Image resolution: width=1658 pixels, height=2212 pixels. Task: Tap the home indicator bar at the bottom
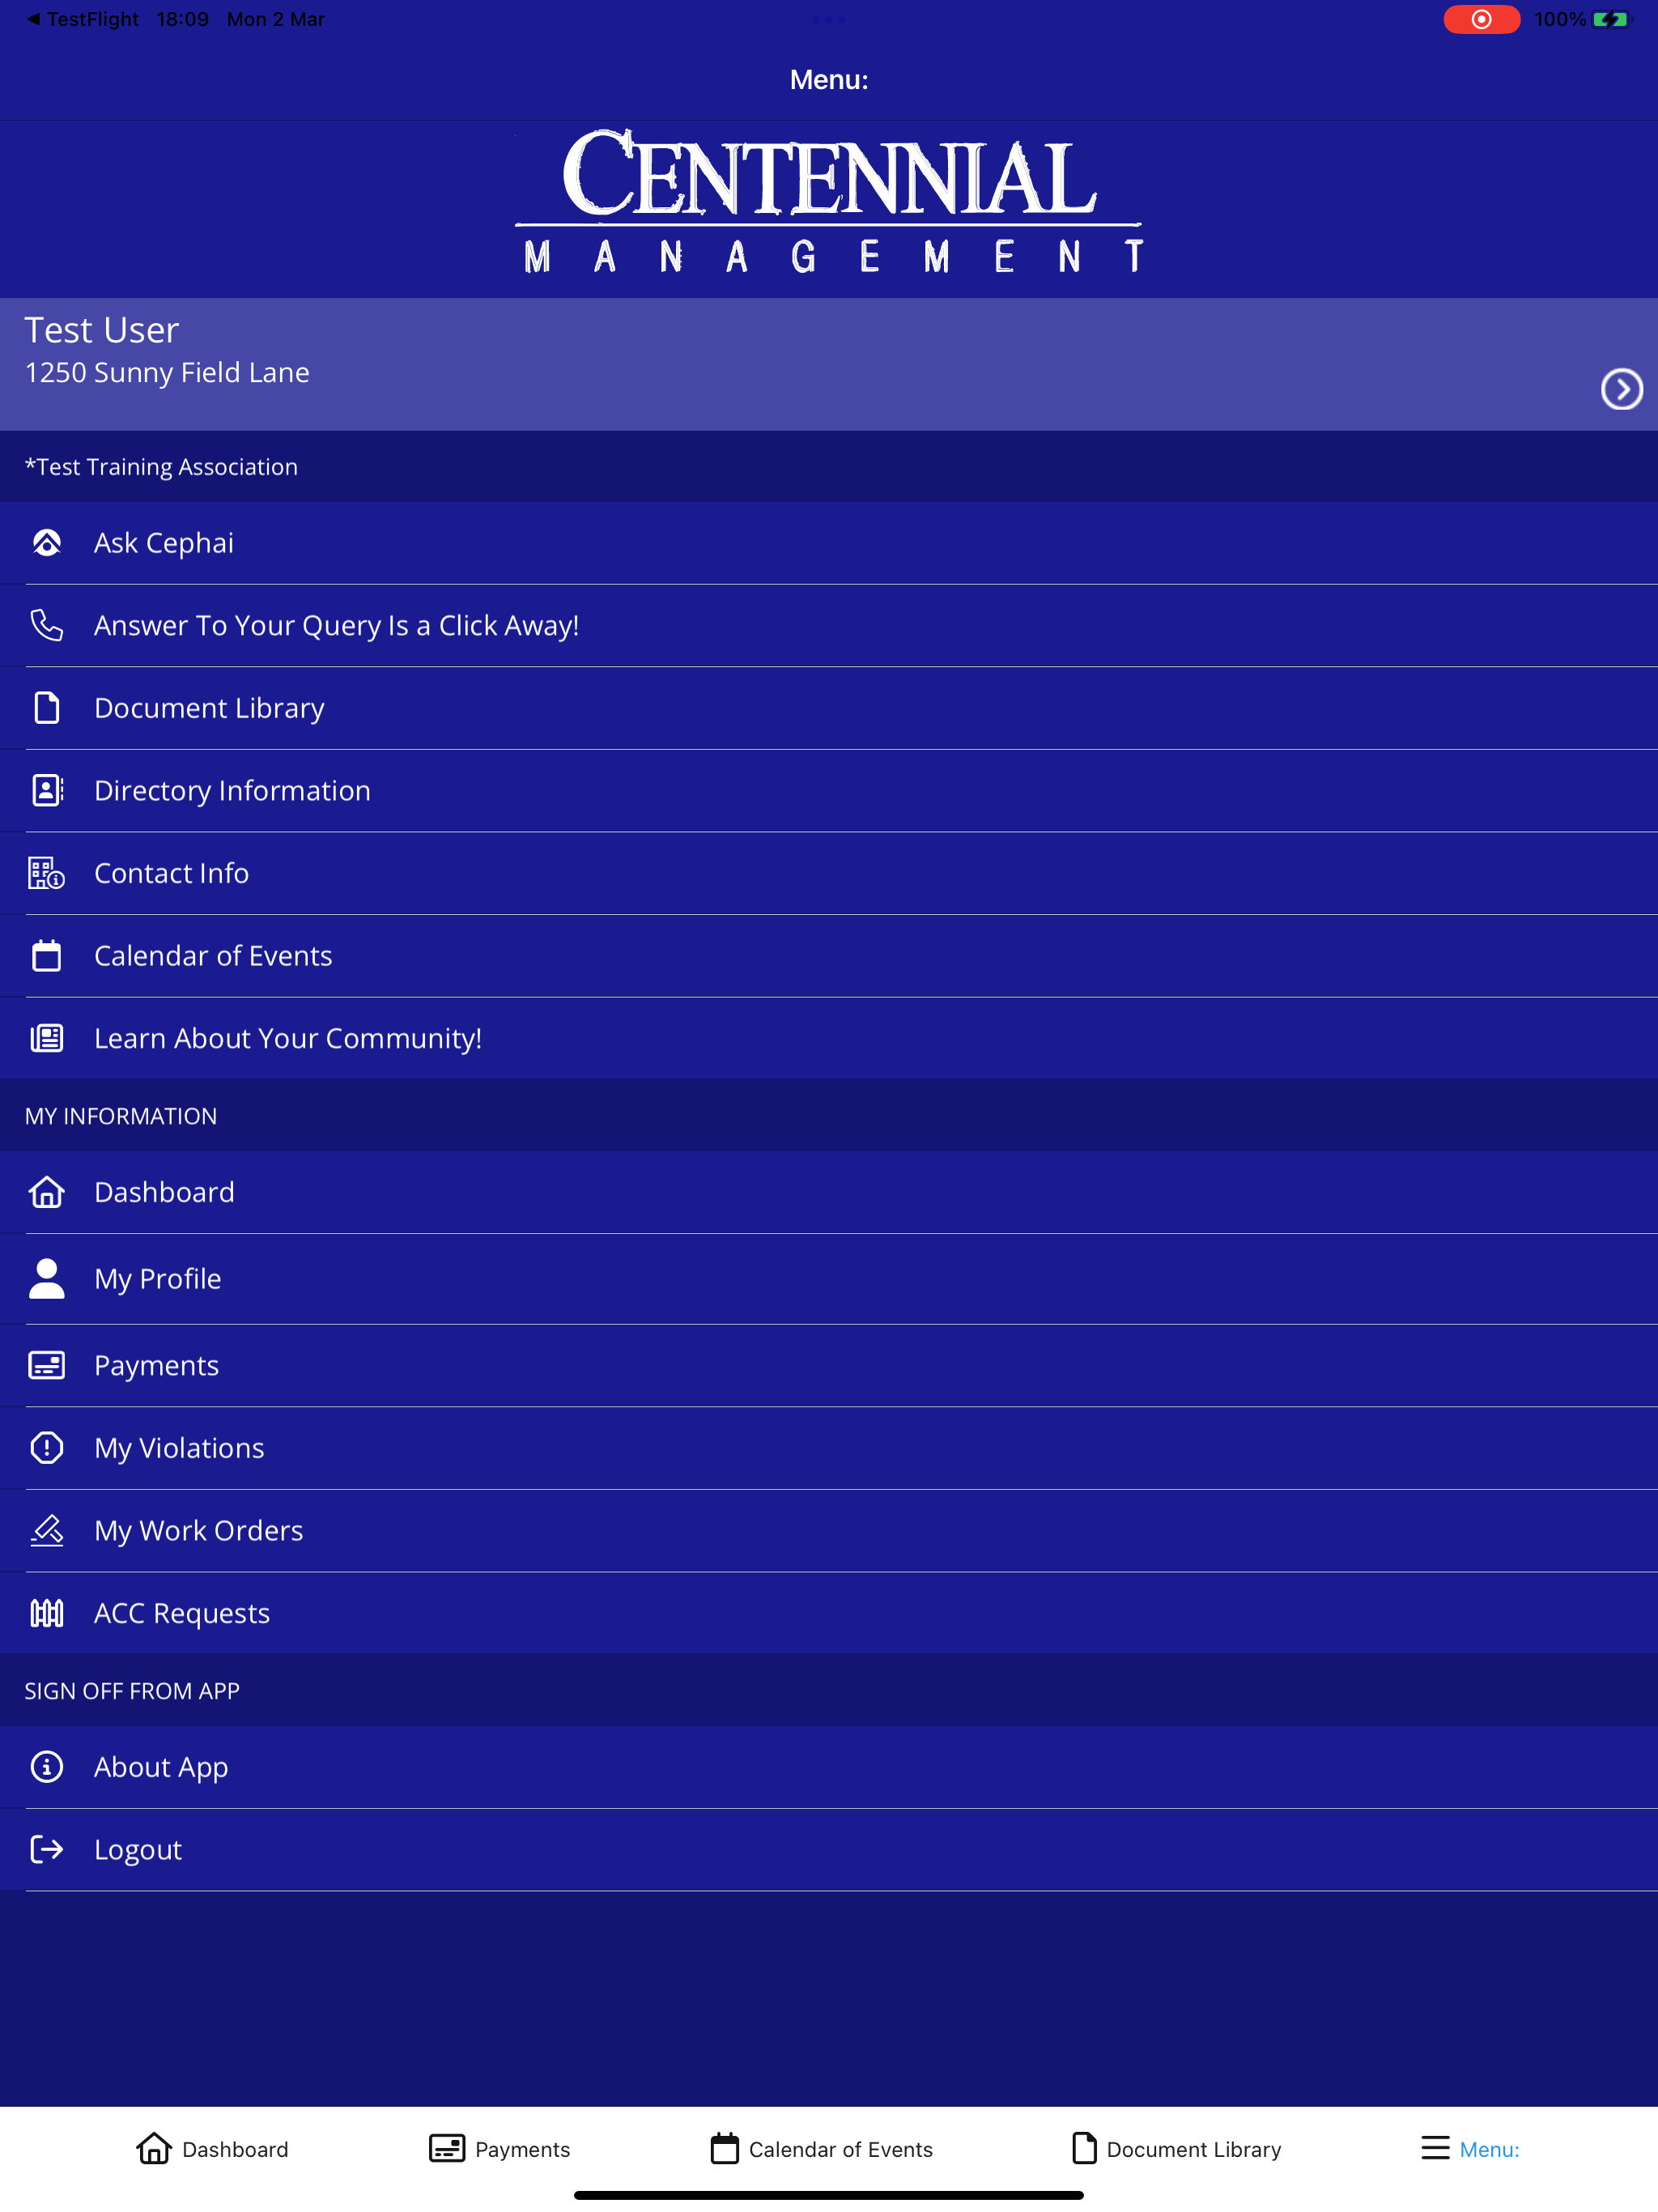click(829, 2196)
